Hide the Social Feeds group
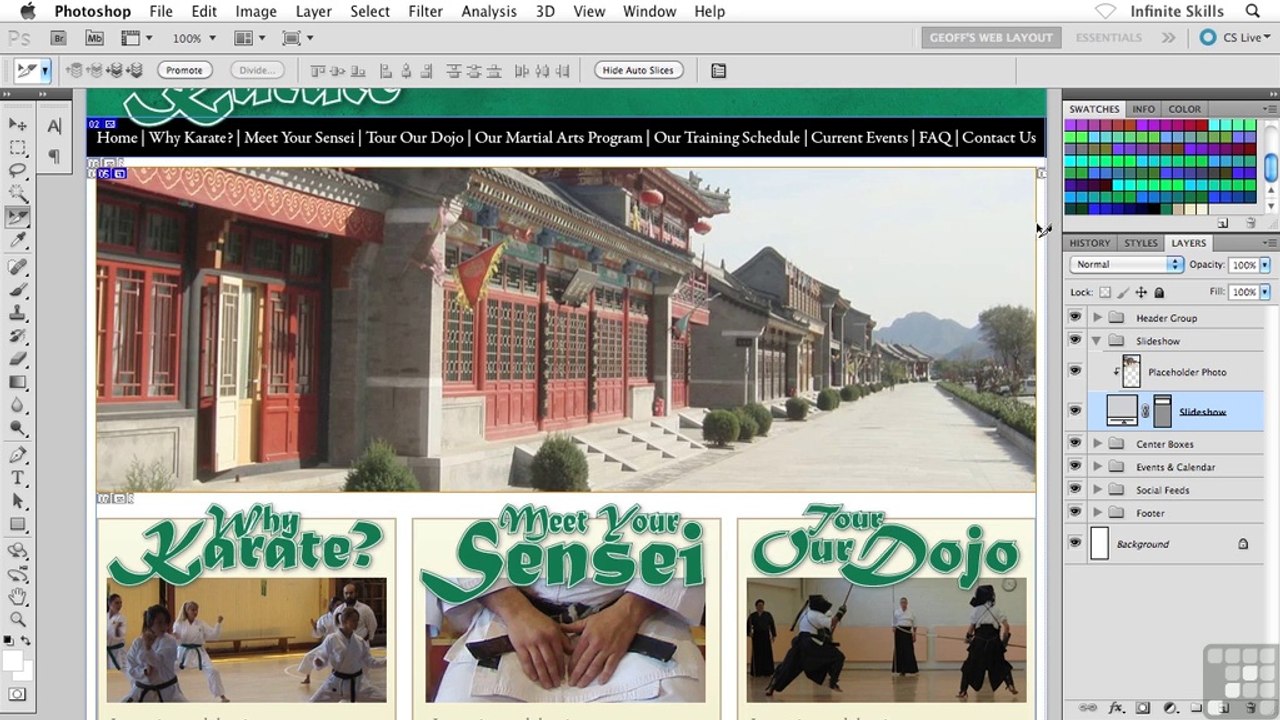 point(1075,490)
